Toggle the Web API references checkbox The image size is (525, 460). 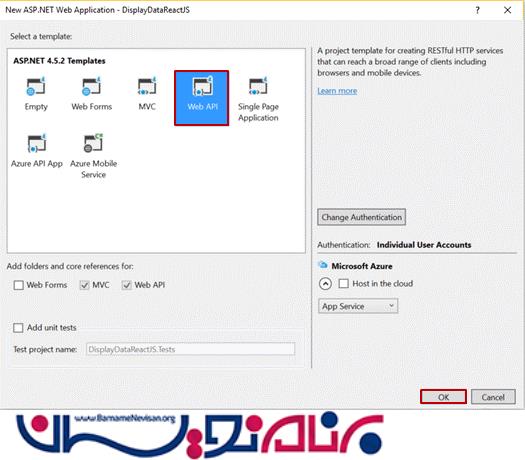click(126, 285)
